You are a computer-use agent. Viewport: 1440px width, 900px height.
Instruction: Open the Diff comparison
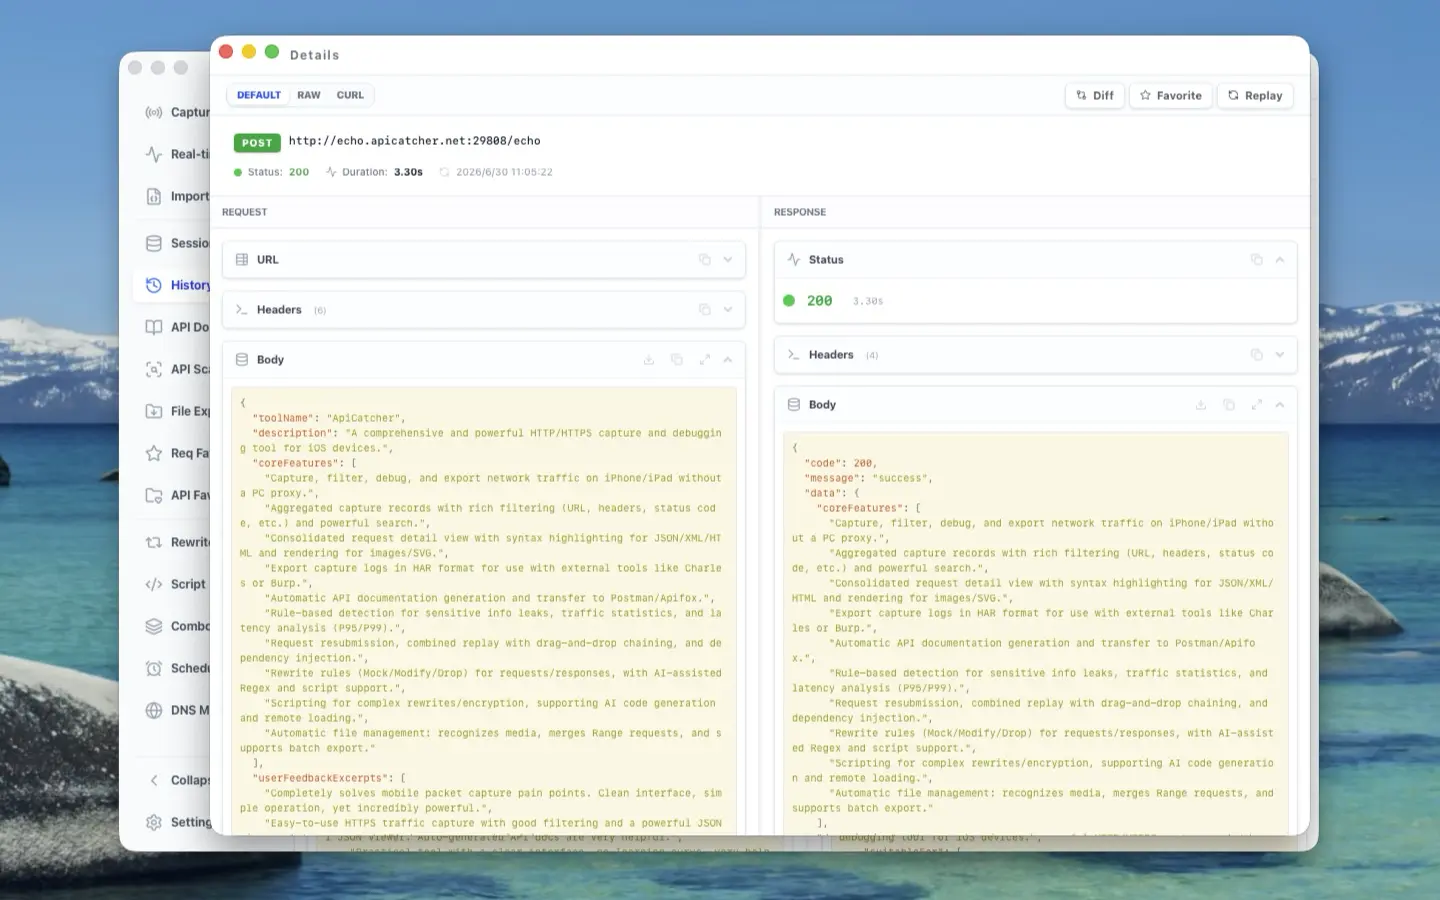[1095, 95]
